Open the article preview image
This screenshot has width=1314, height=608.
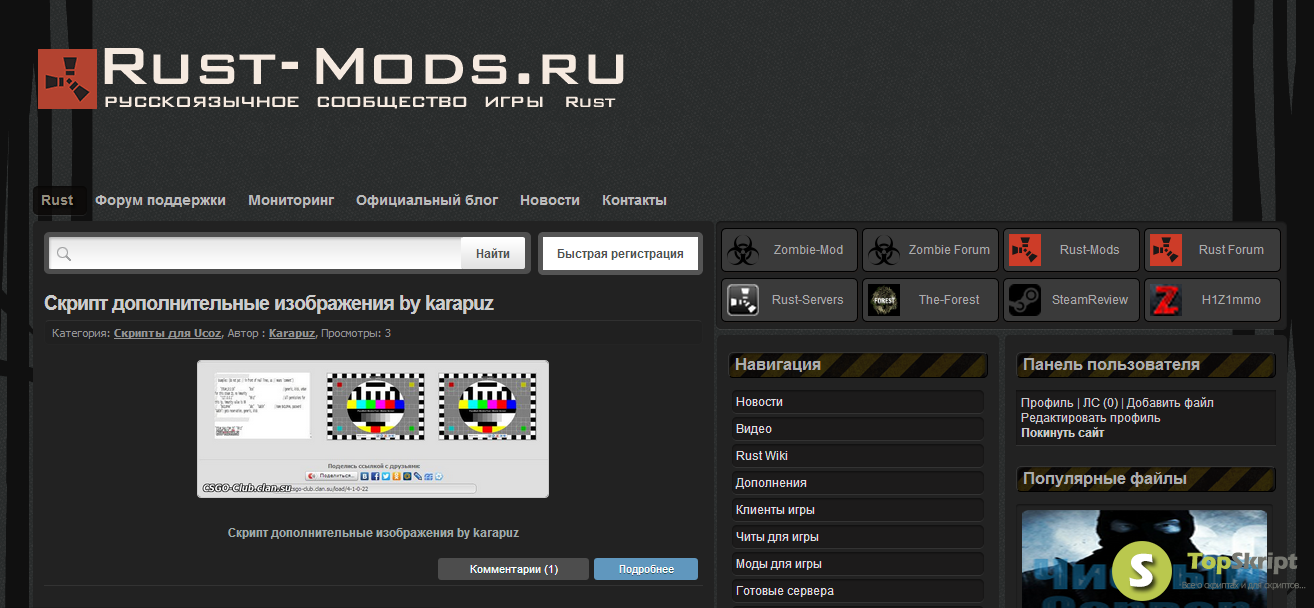[x=373, y=429]
